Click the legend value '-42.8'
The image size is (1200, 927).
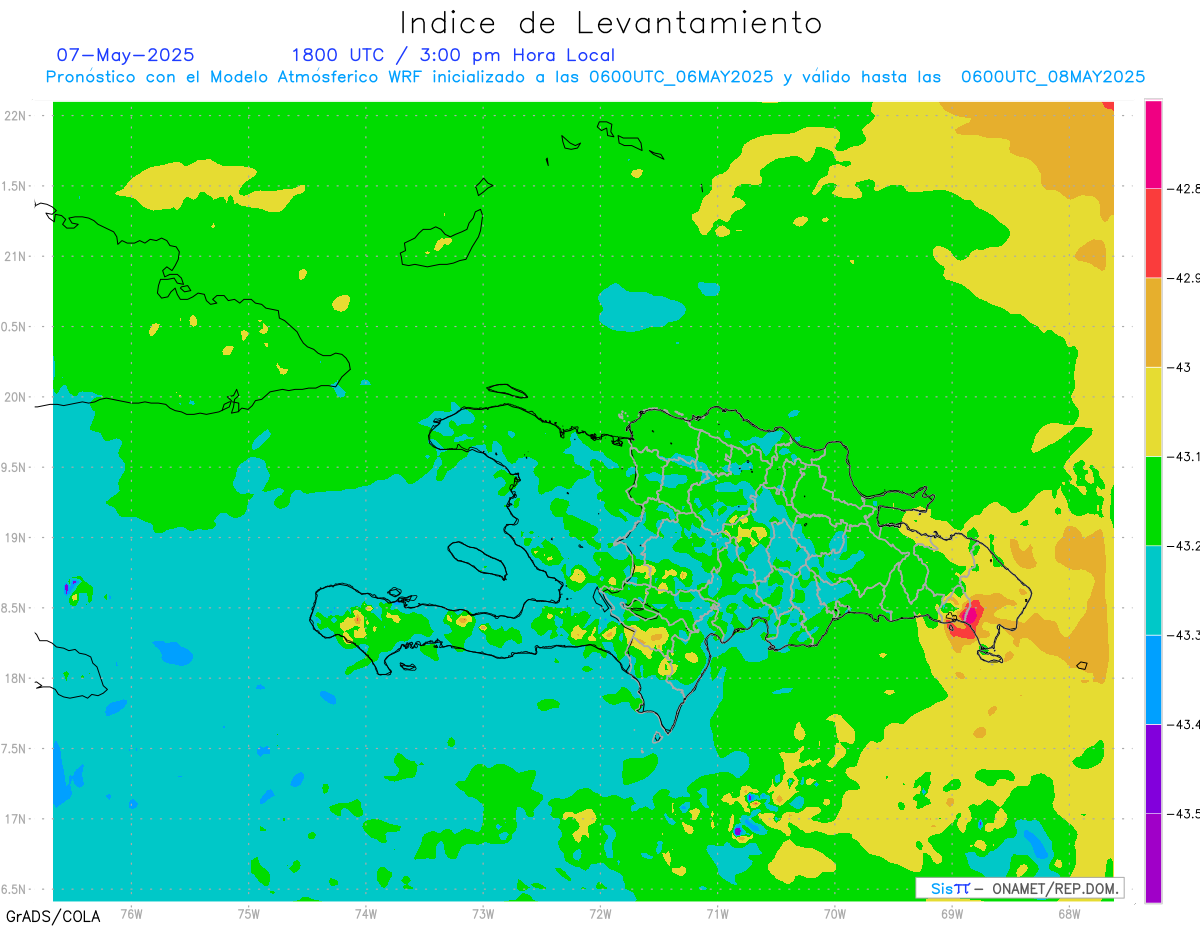pos(1184,188)
